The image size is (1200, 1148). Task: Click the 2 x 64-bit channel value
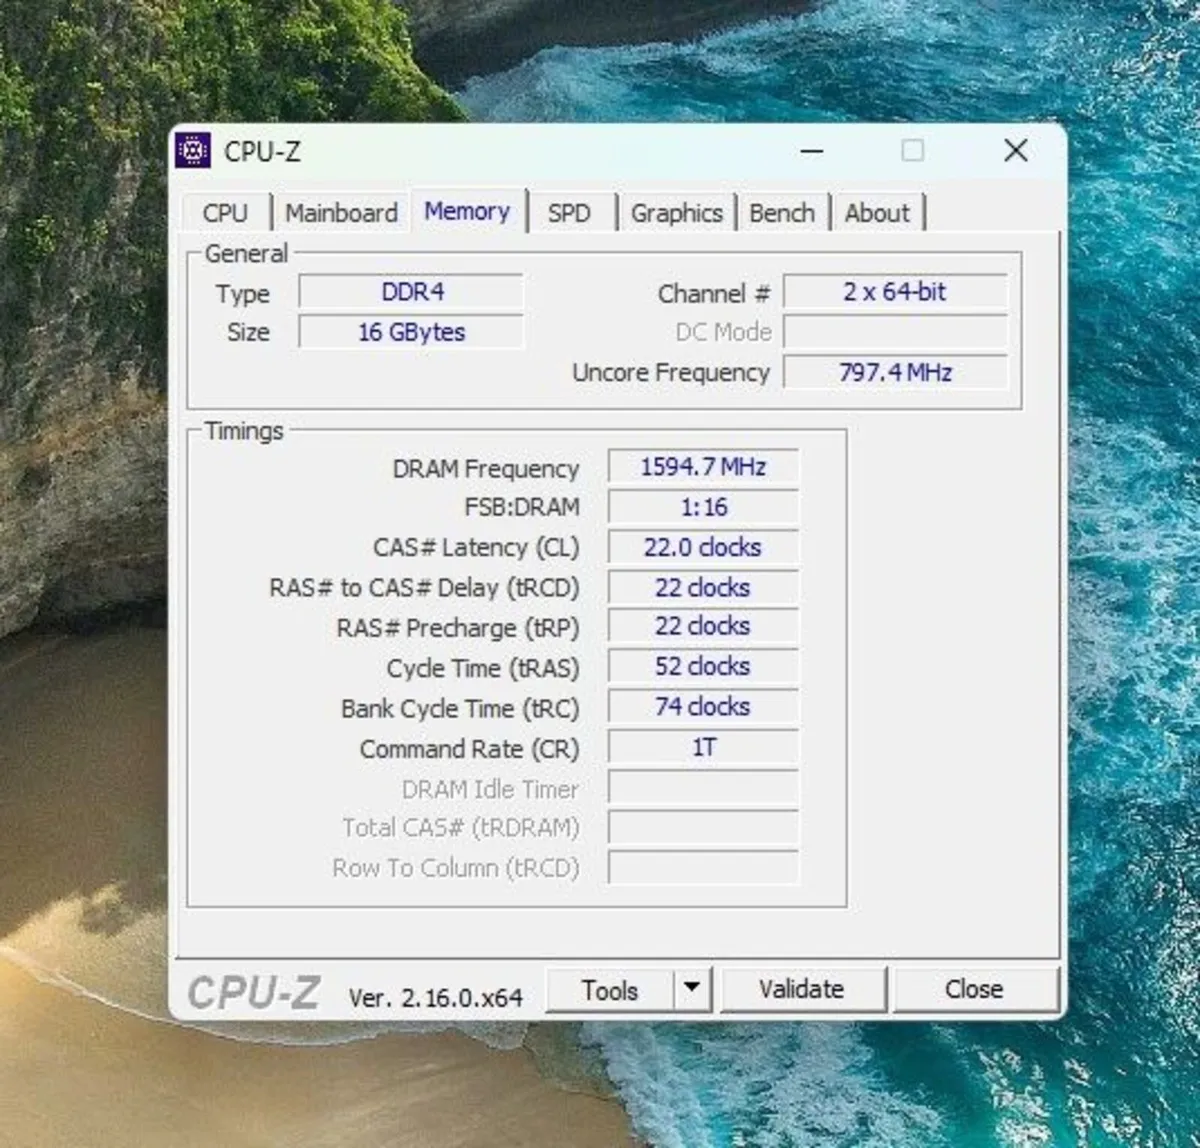click(x=895, y=292)
